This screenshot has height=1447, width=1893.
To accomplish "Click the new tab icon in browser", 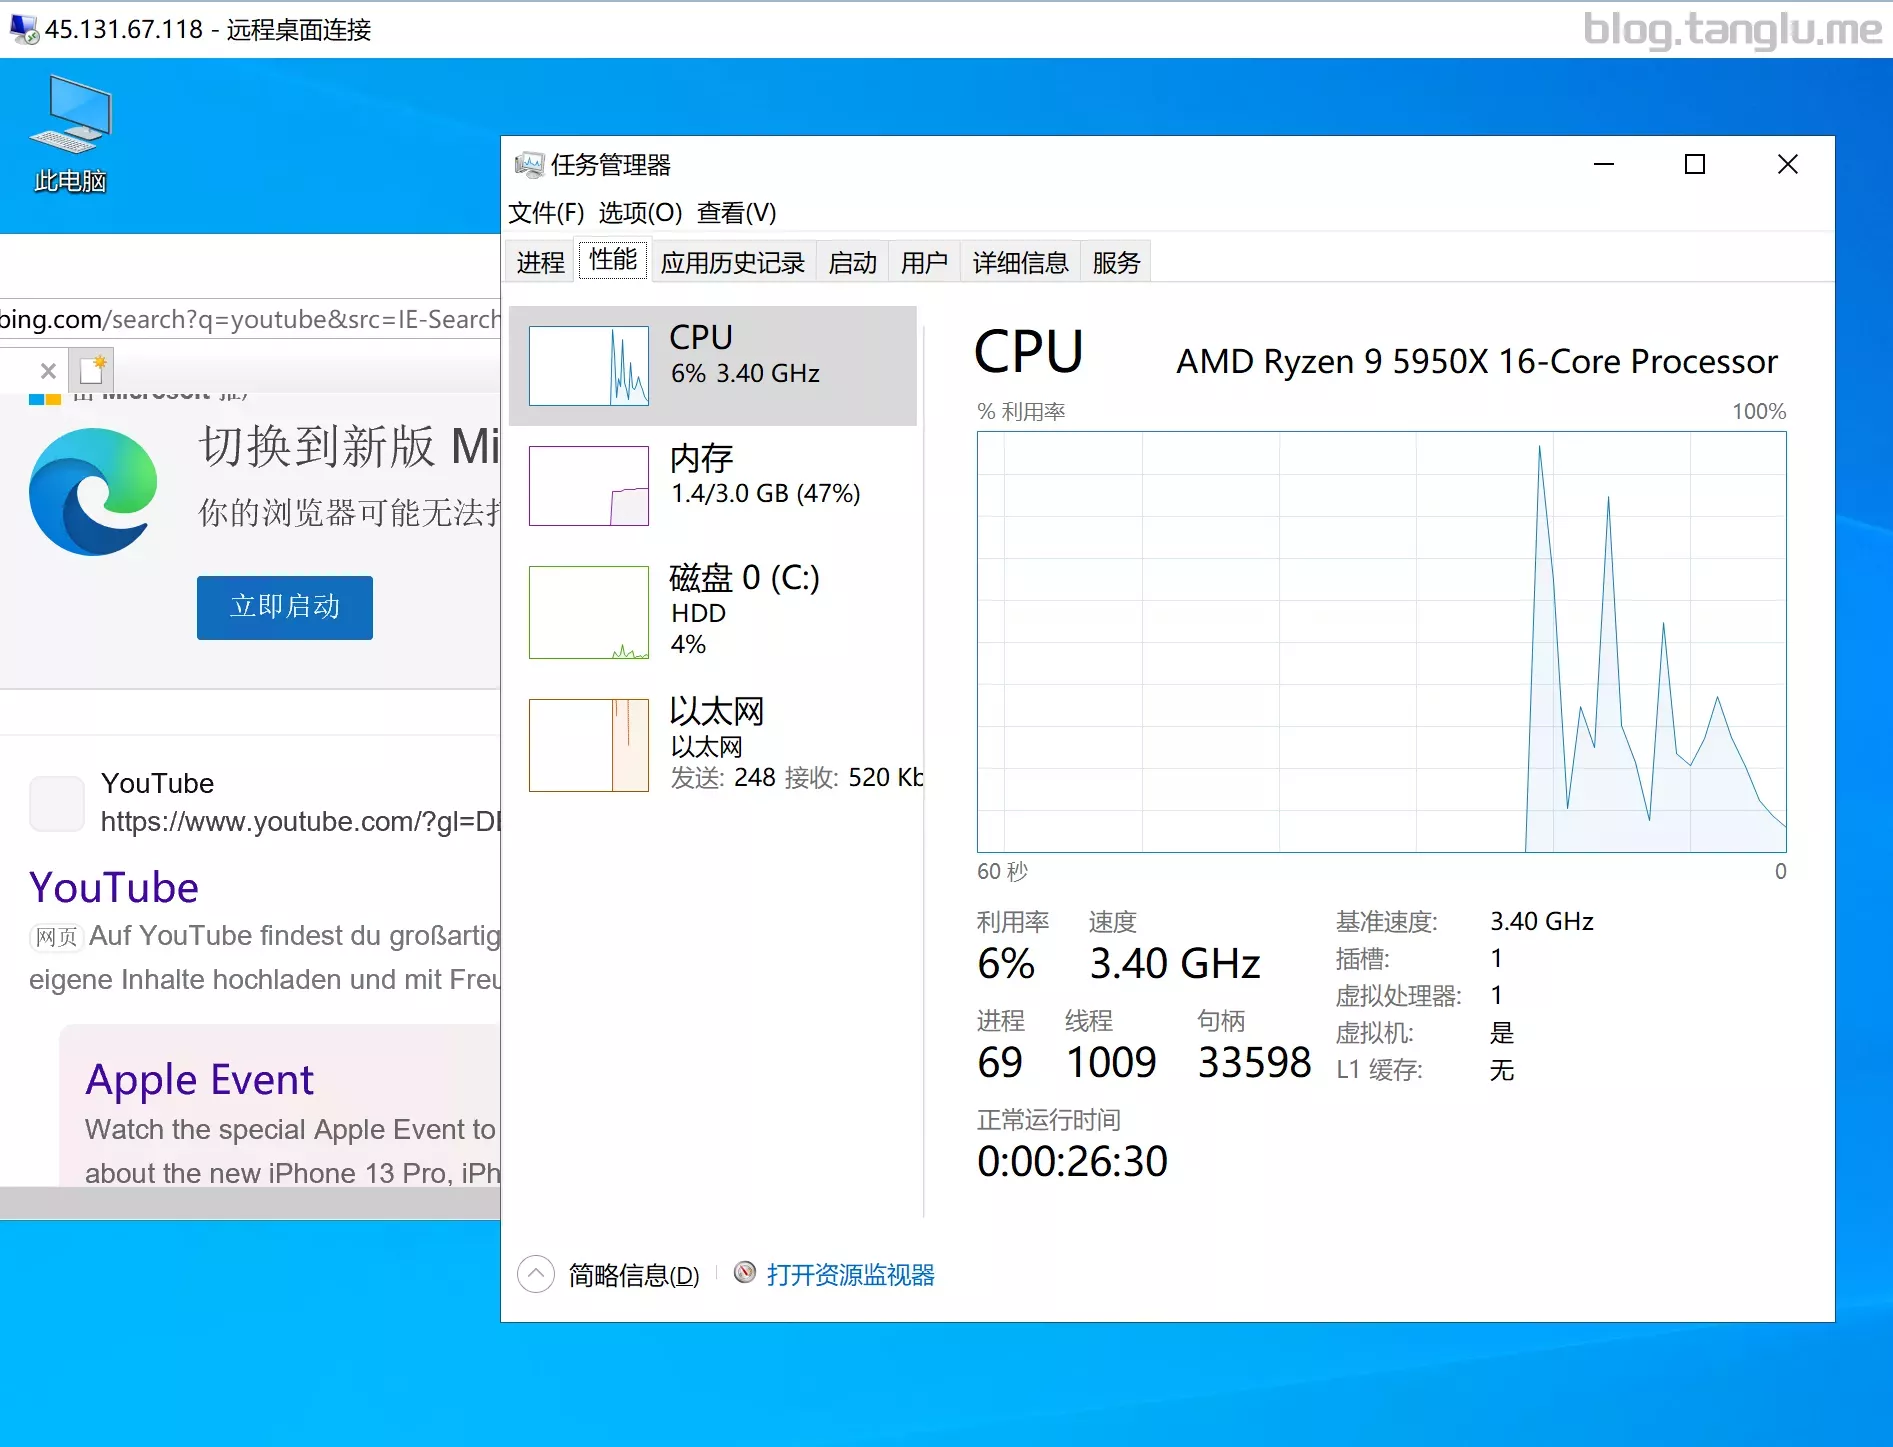I will pos(92,370).
